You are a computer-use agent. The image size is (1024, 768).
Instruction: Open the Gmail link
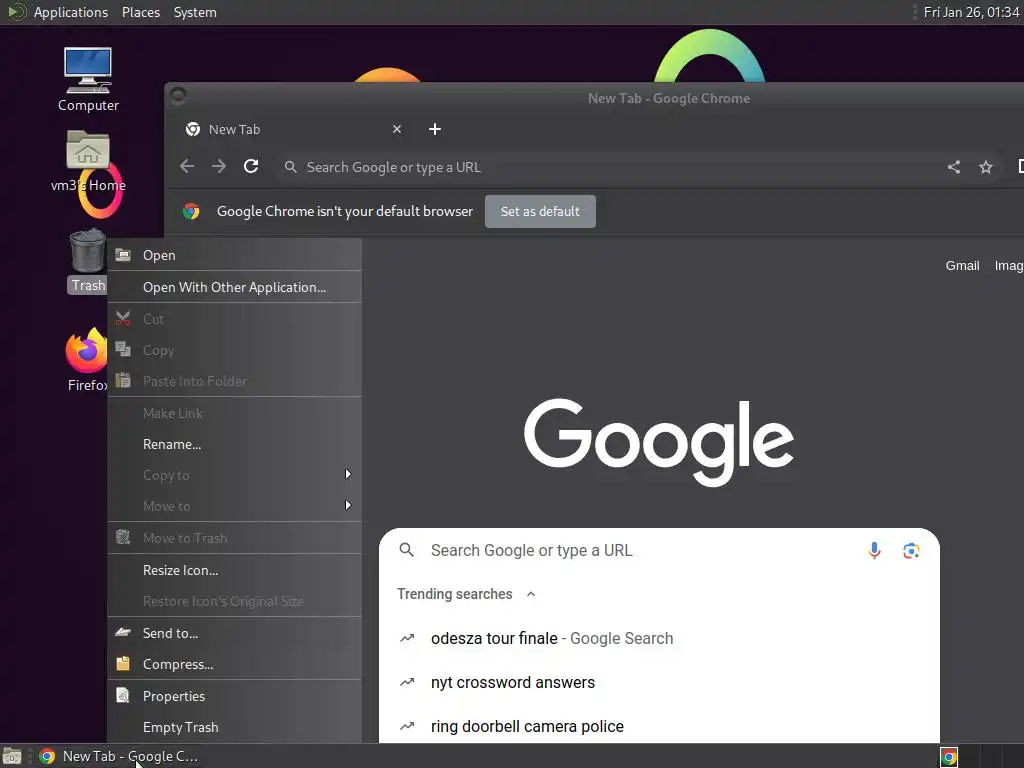click(962, 266)
